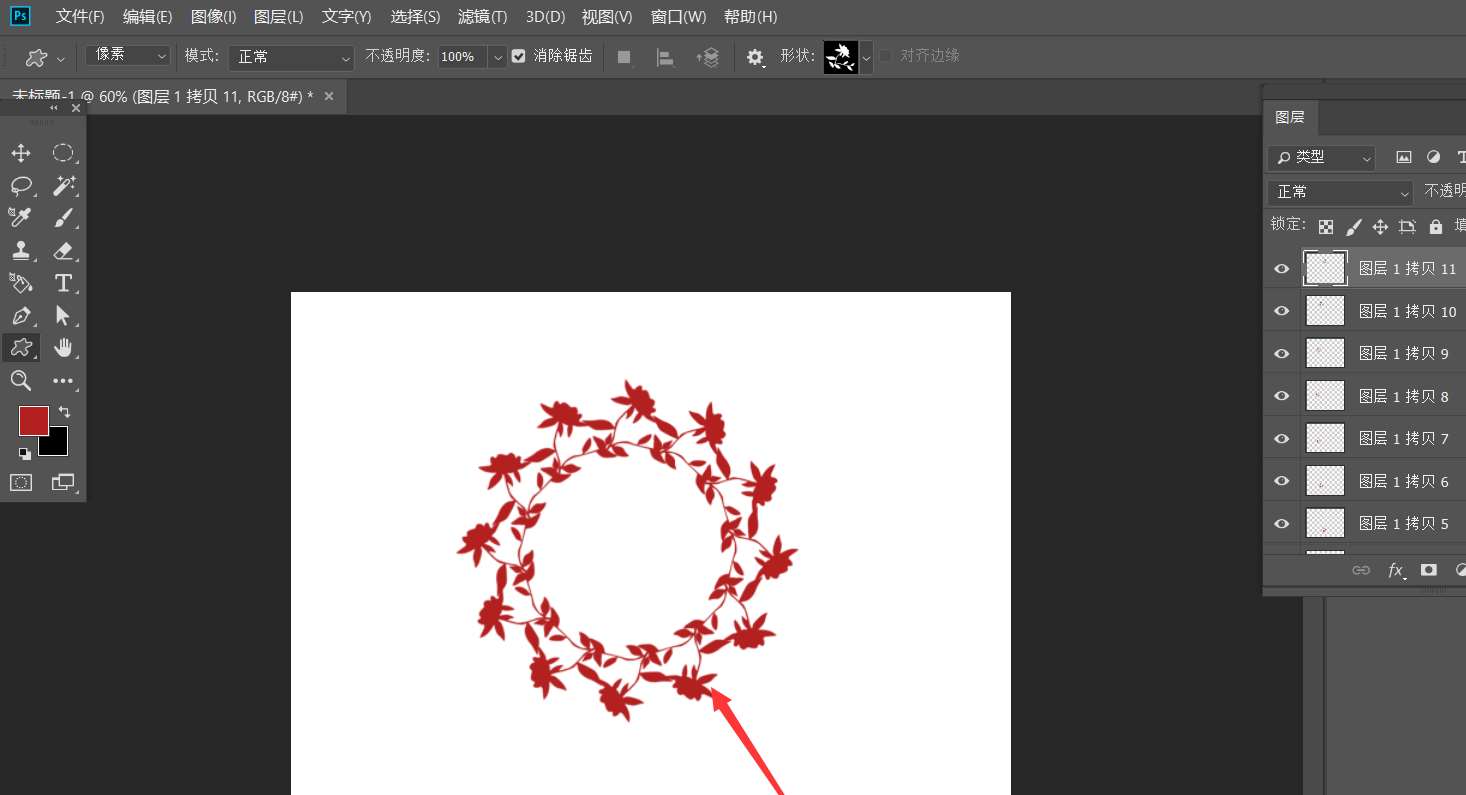The width and height of the screenshot is (1466, 795).
Task: Click the red foreground color swatch
Action: click(33, 421)
